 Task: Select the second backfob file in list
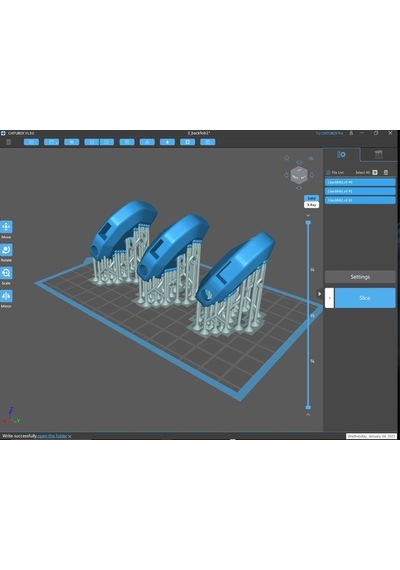360,191
